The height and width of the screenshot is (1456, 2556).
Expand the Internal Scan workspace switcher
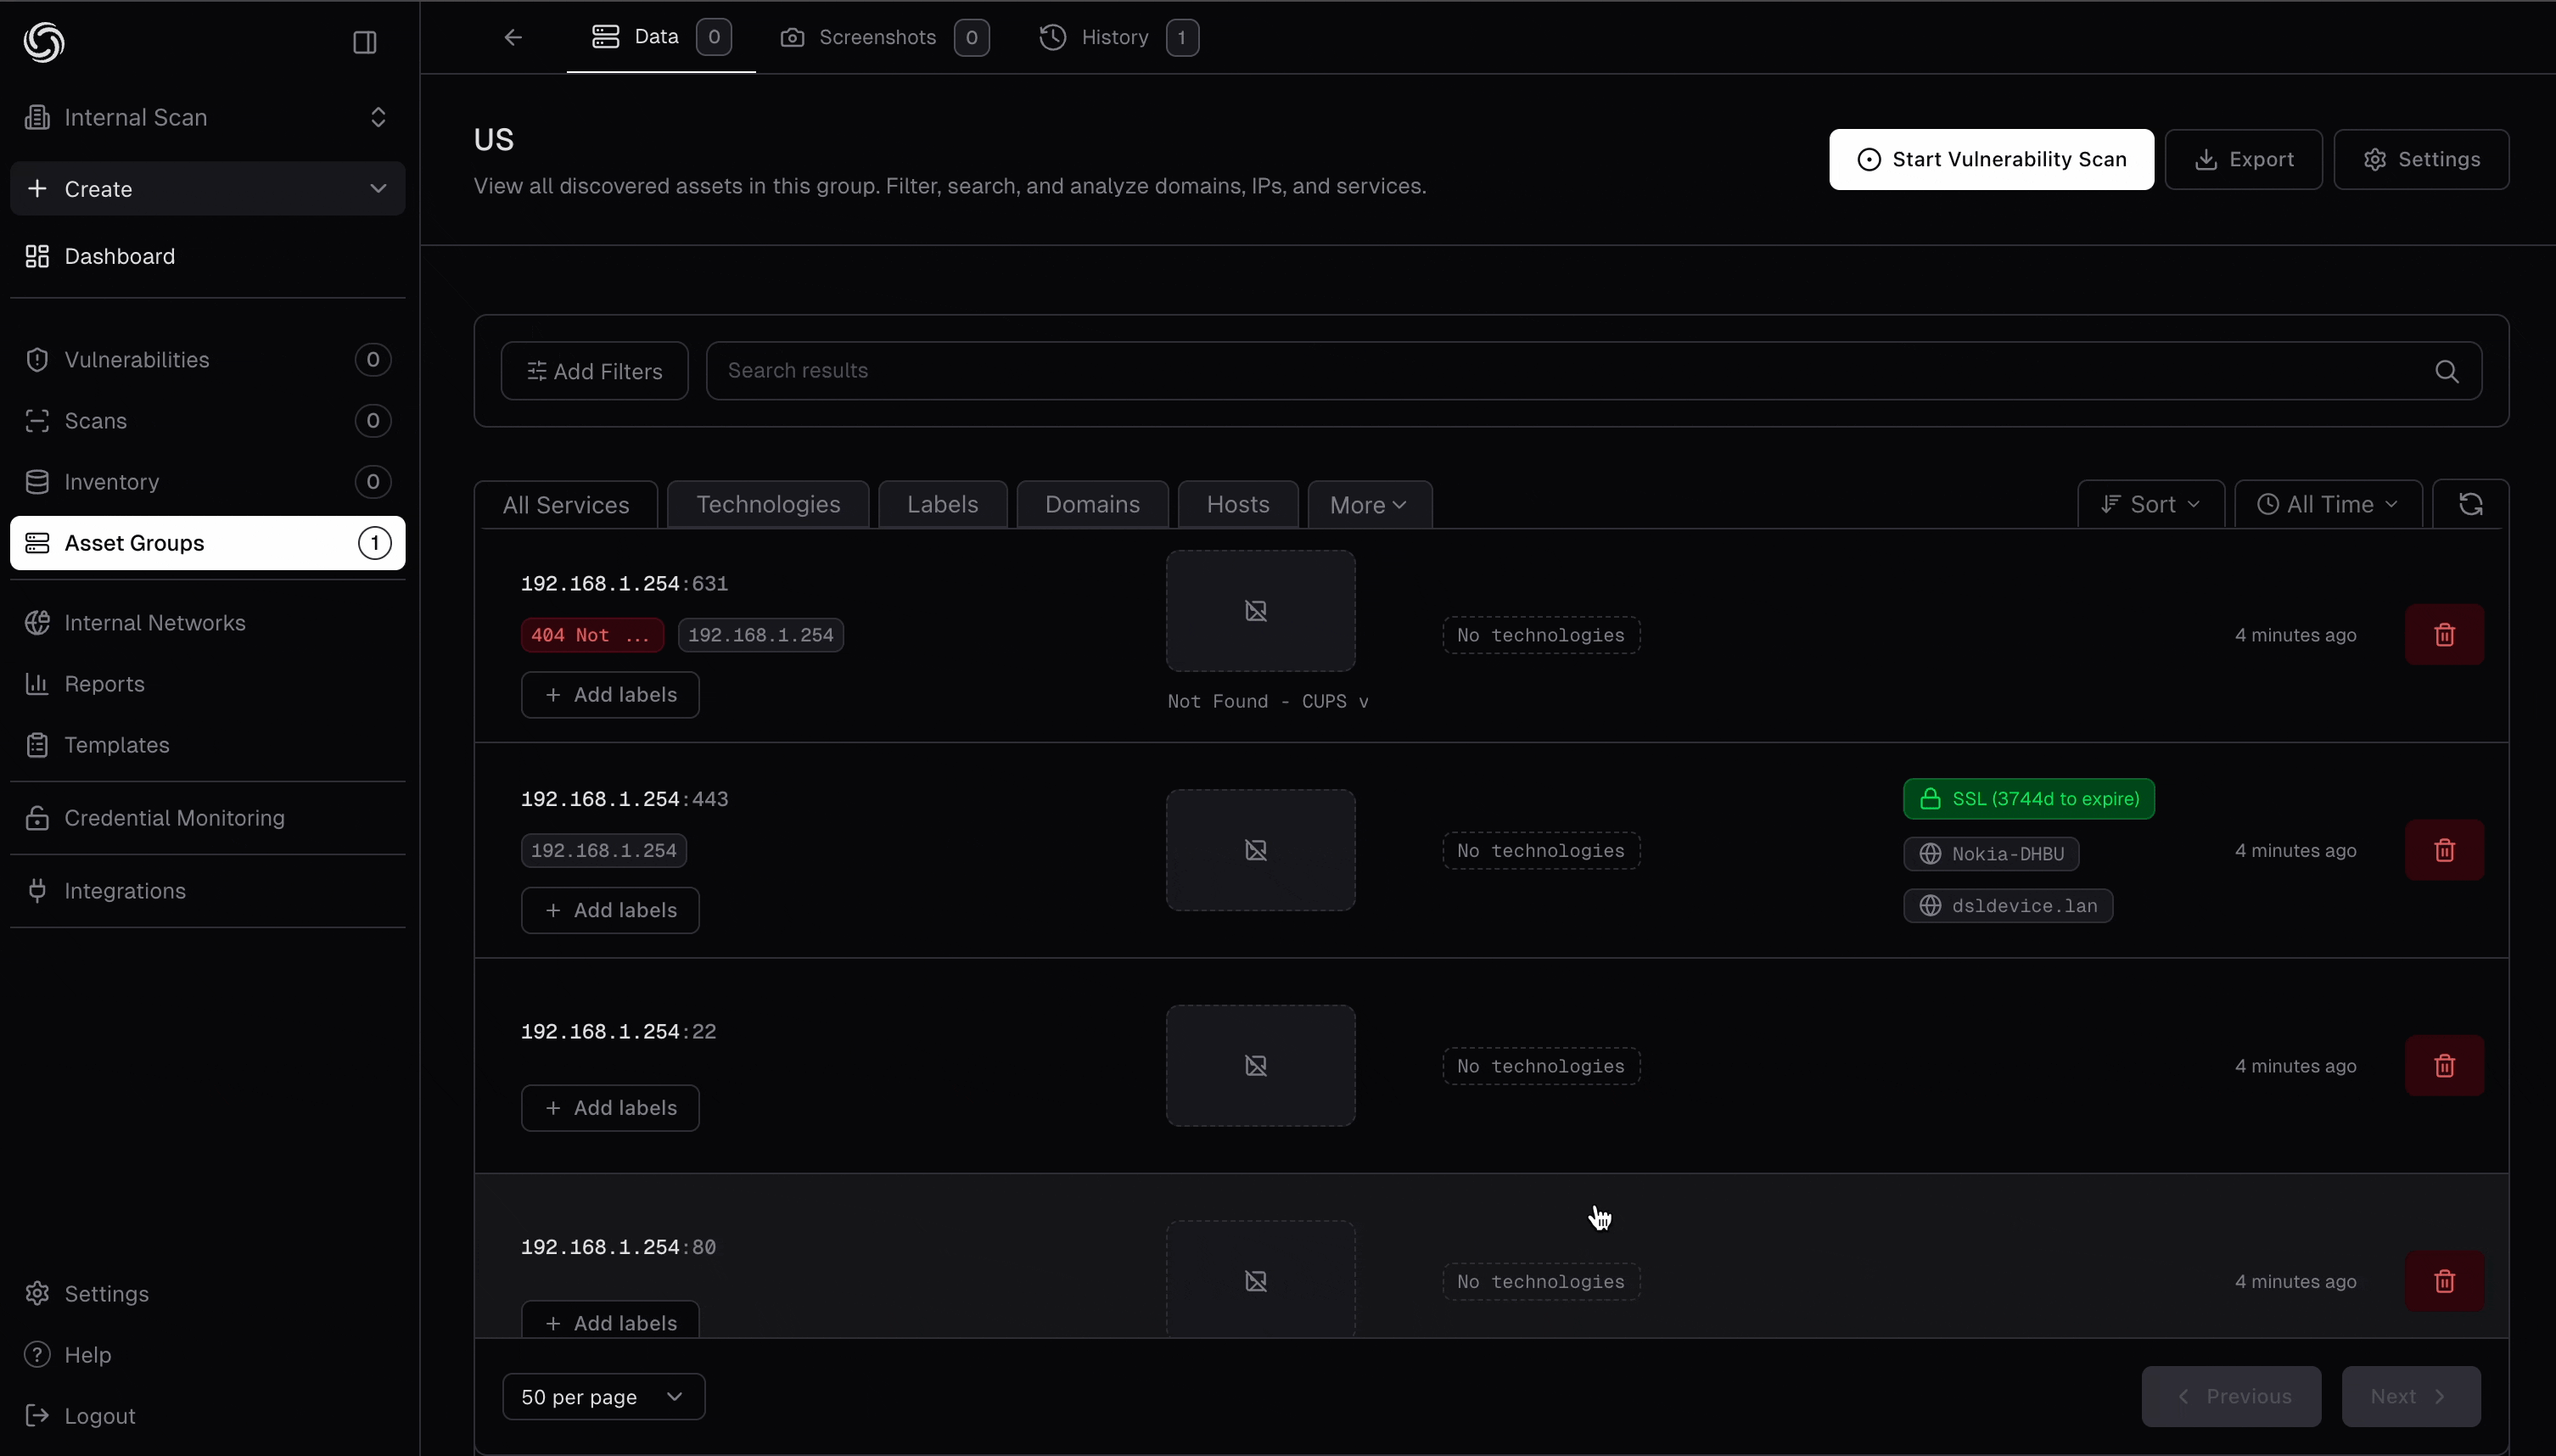207,117
